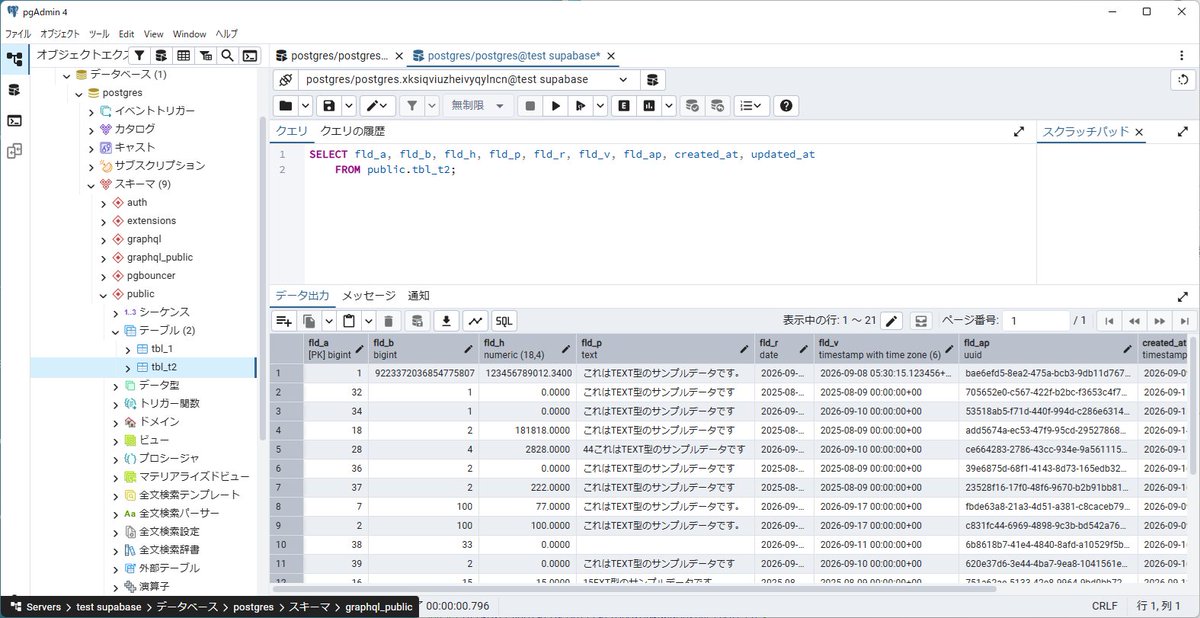The width and height of the screenshot is (1200, 618).
Task: Open the PSQL terminal sidebar icon
Action: [x=14, y=121]
